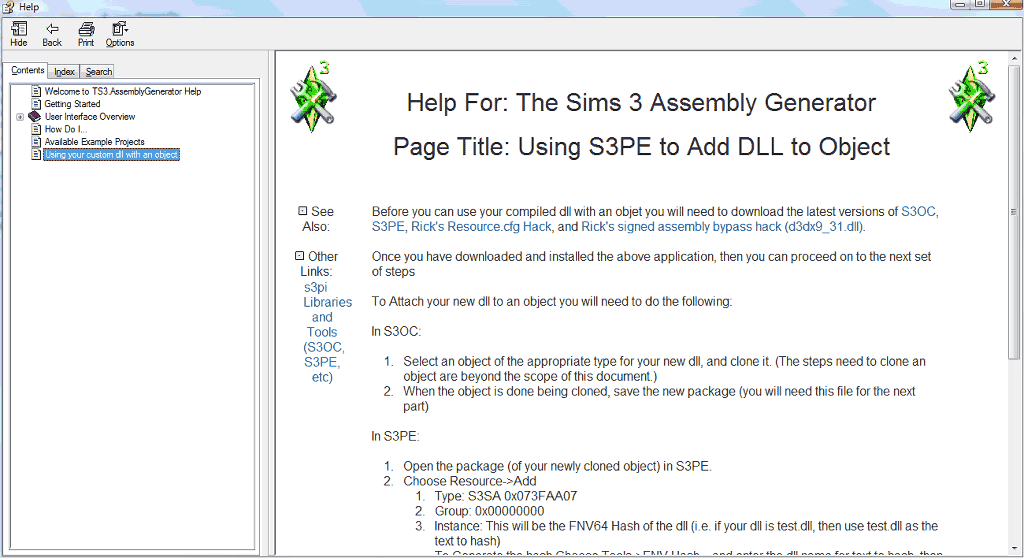This screenshot has height=558, width=1024.
Task: Click scroll up arrow of help page
Action: (1014, 58)
